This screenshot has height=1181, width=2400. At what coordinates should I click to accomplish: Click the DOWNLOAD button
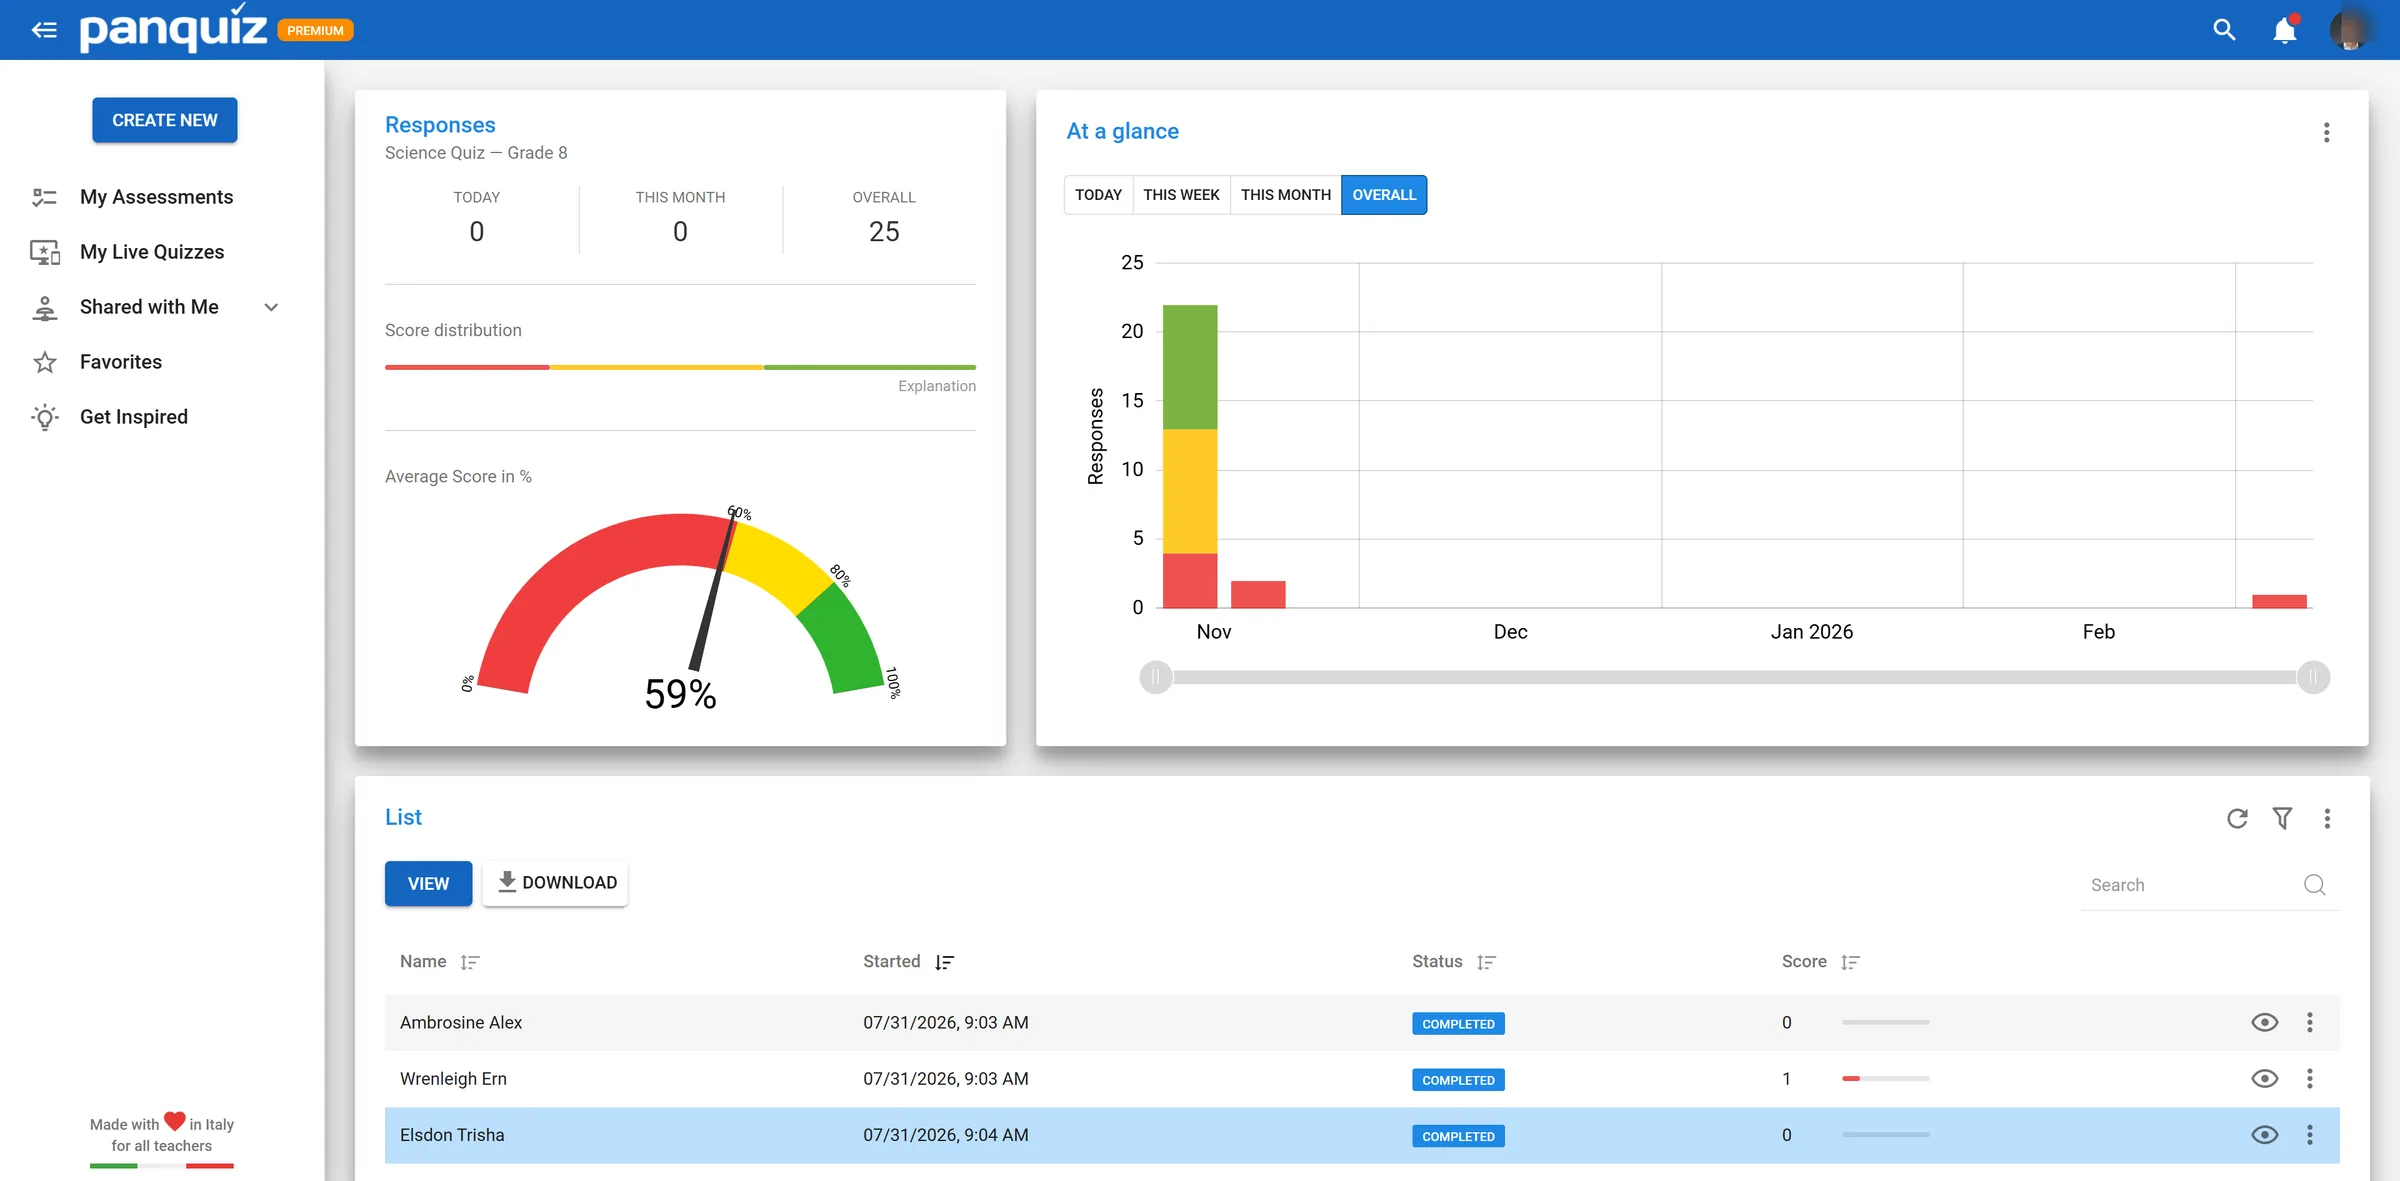coord(555,883)
